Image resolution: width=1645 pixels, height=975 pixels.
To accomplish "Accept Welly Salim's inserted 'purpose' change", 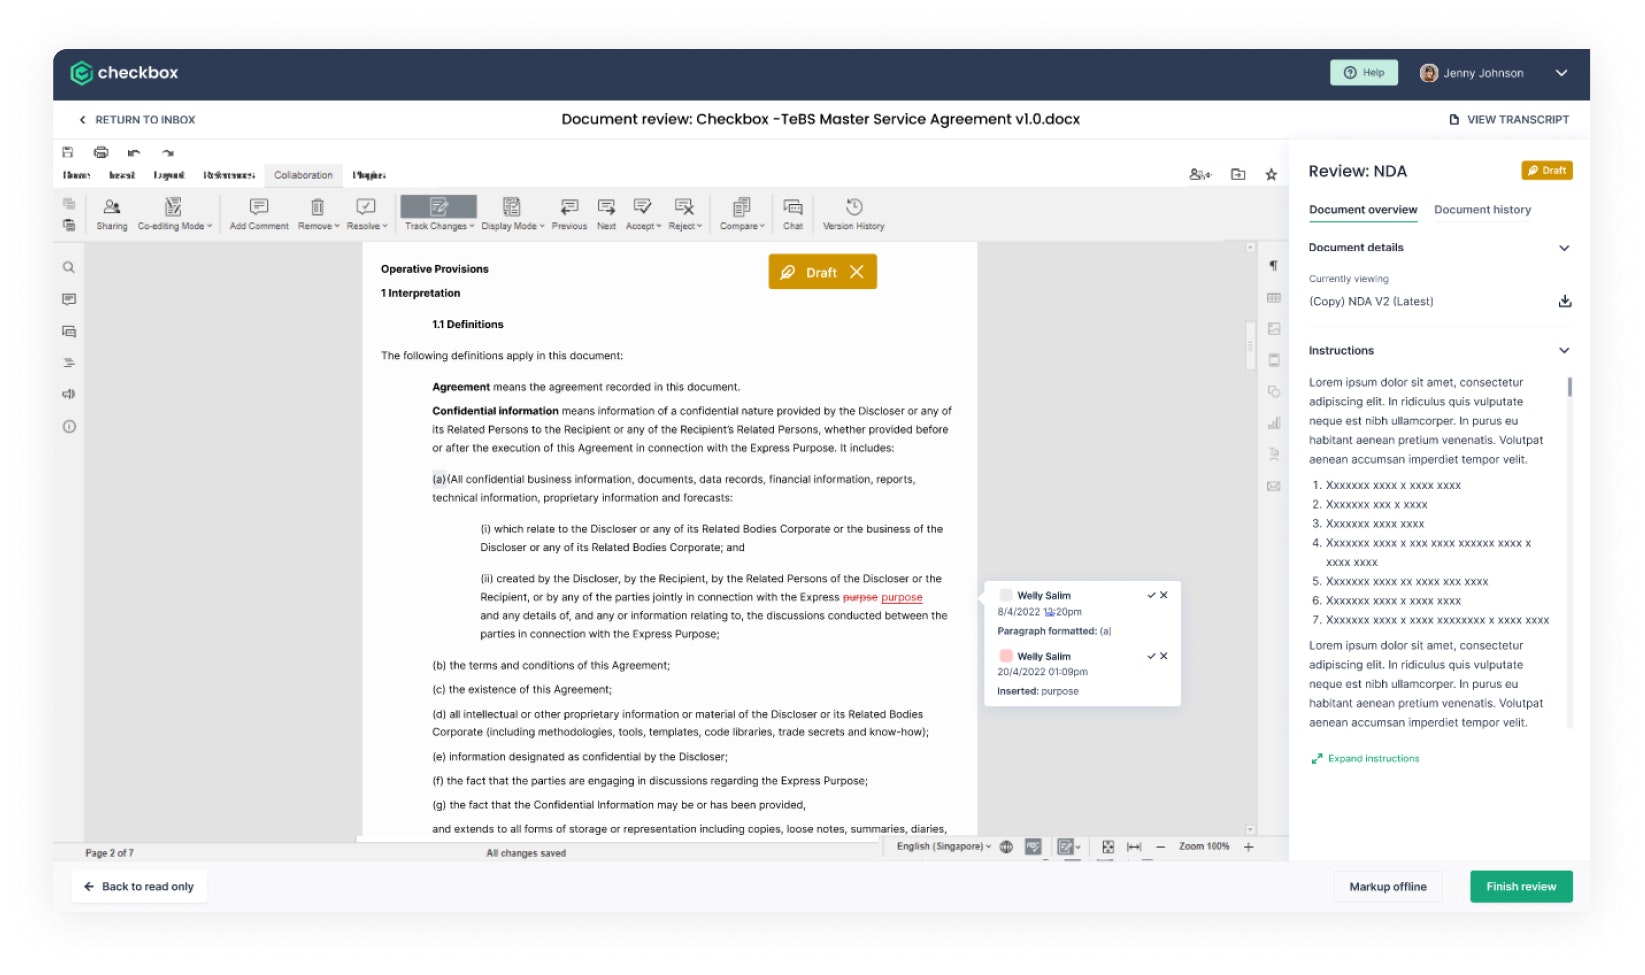I will 1151,656.
